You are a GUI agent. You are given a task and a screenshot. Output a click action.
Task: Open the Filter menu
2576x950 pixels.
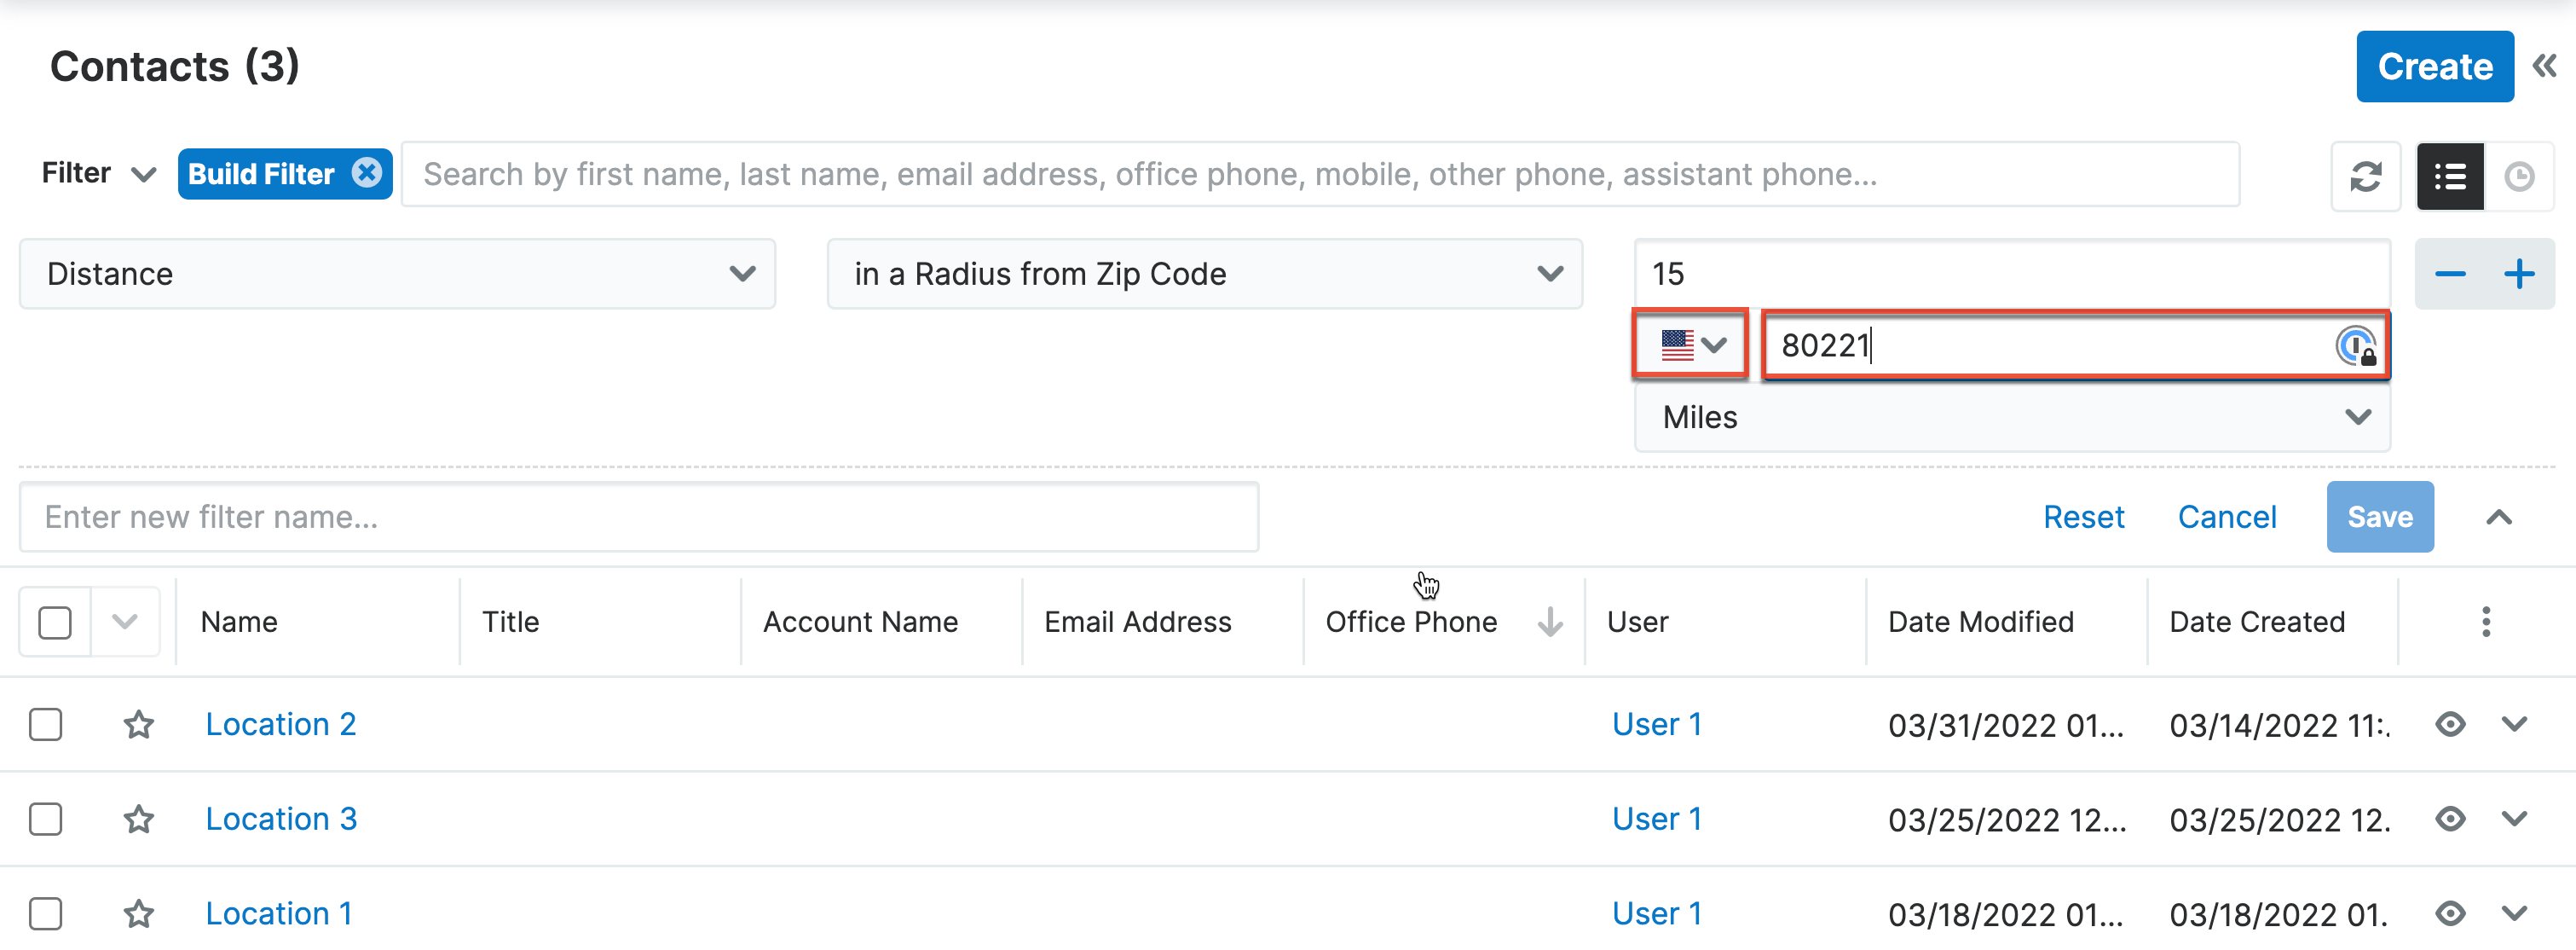(98, 174)
